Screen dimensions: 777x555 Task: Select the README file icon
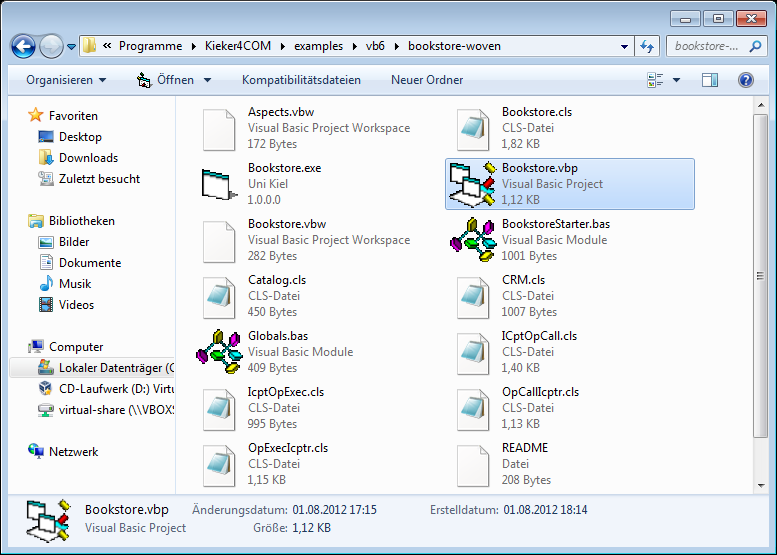tap(473, 465)
